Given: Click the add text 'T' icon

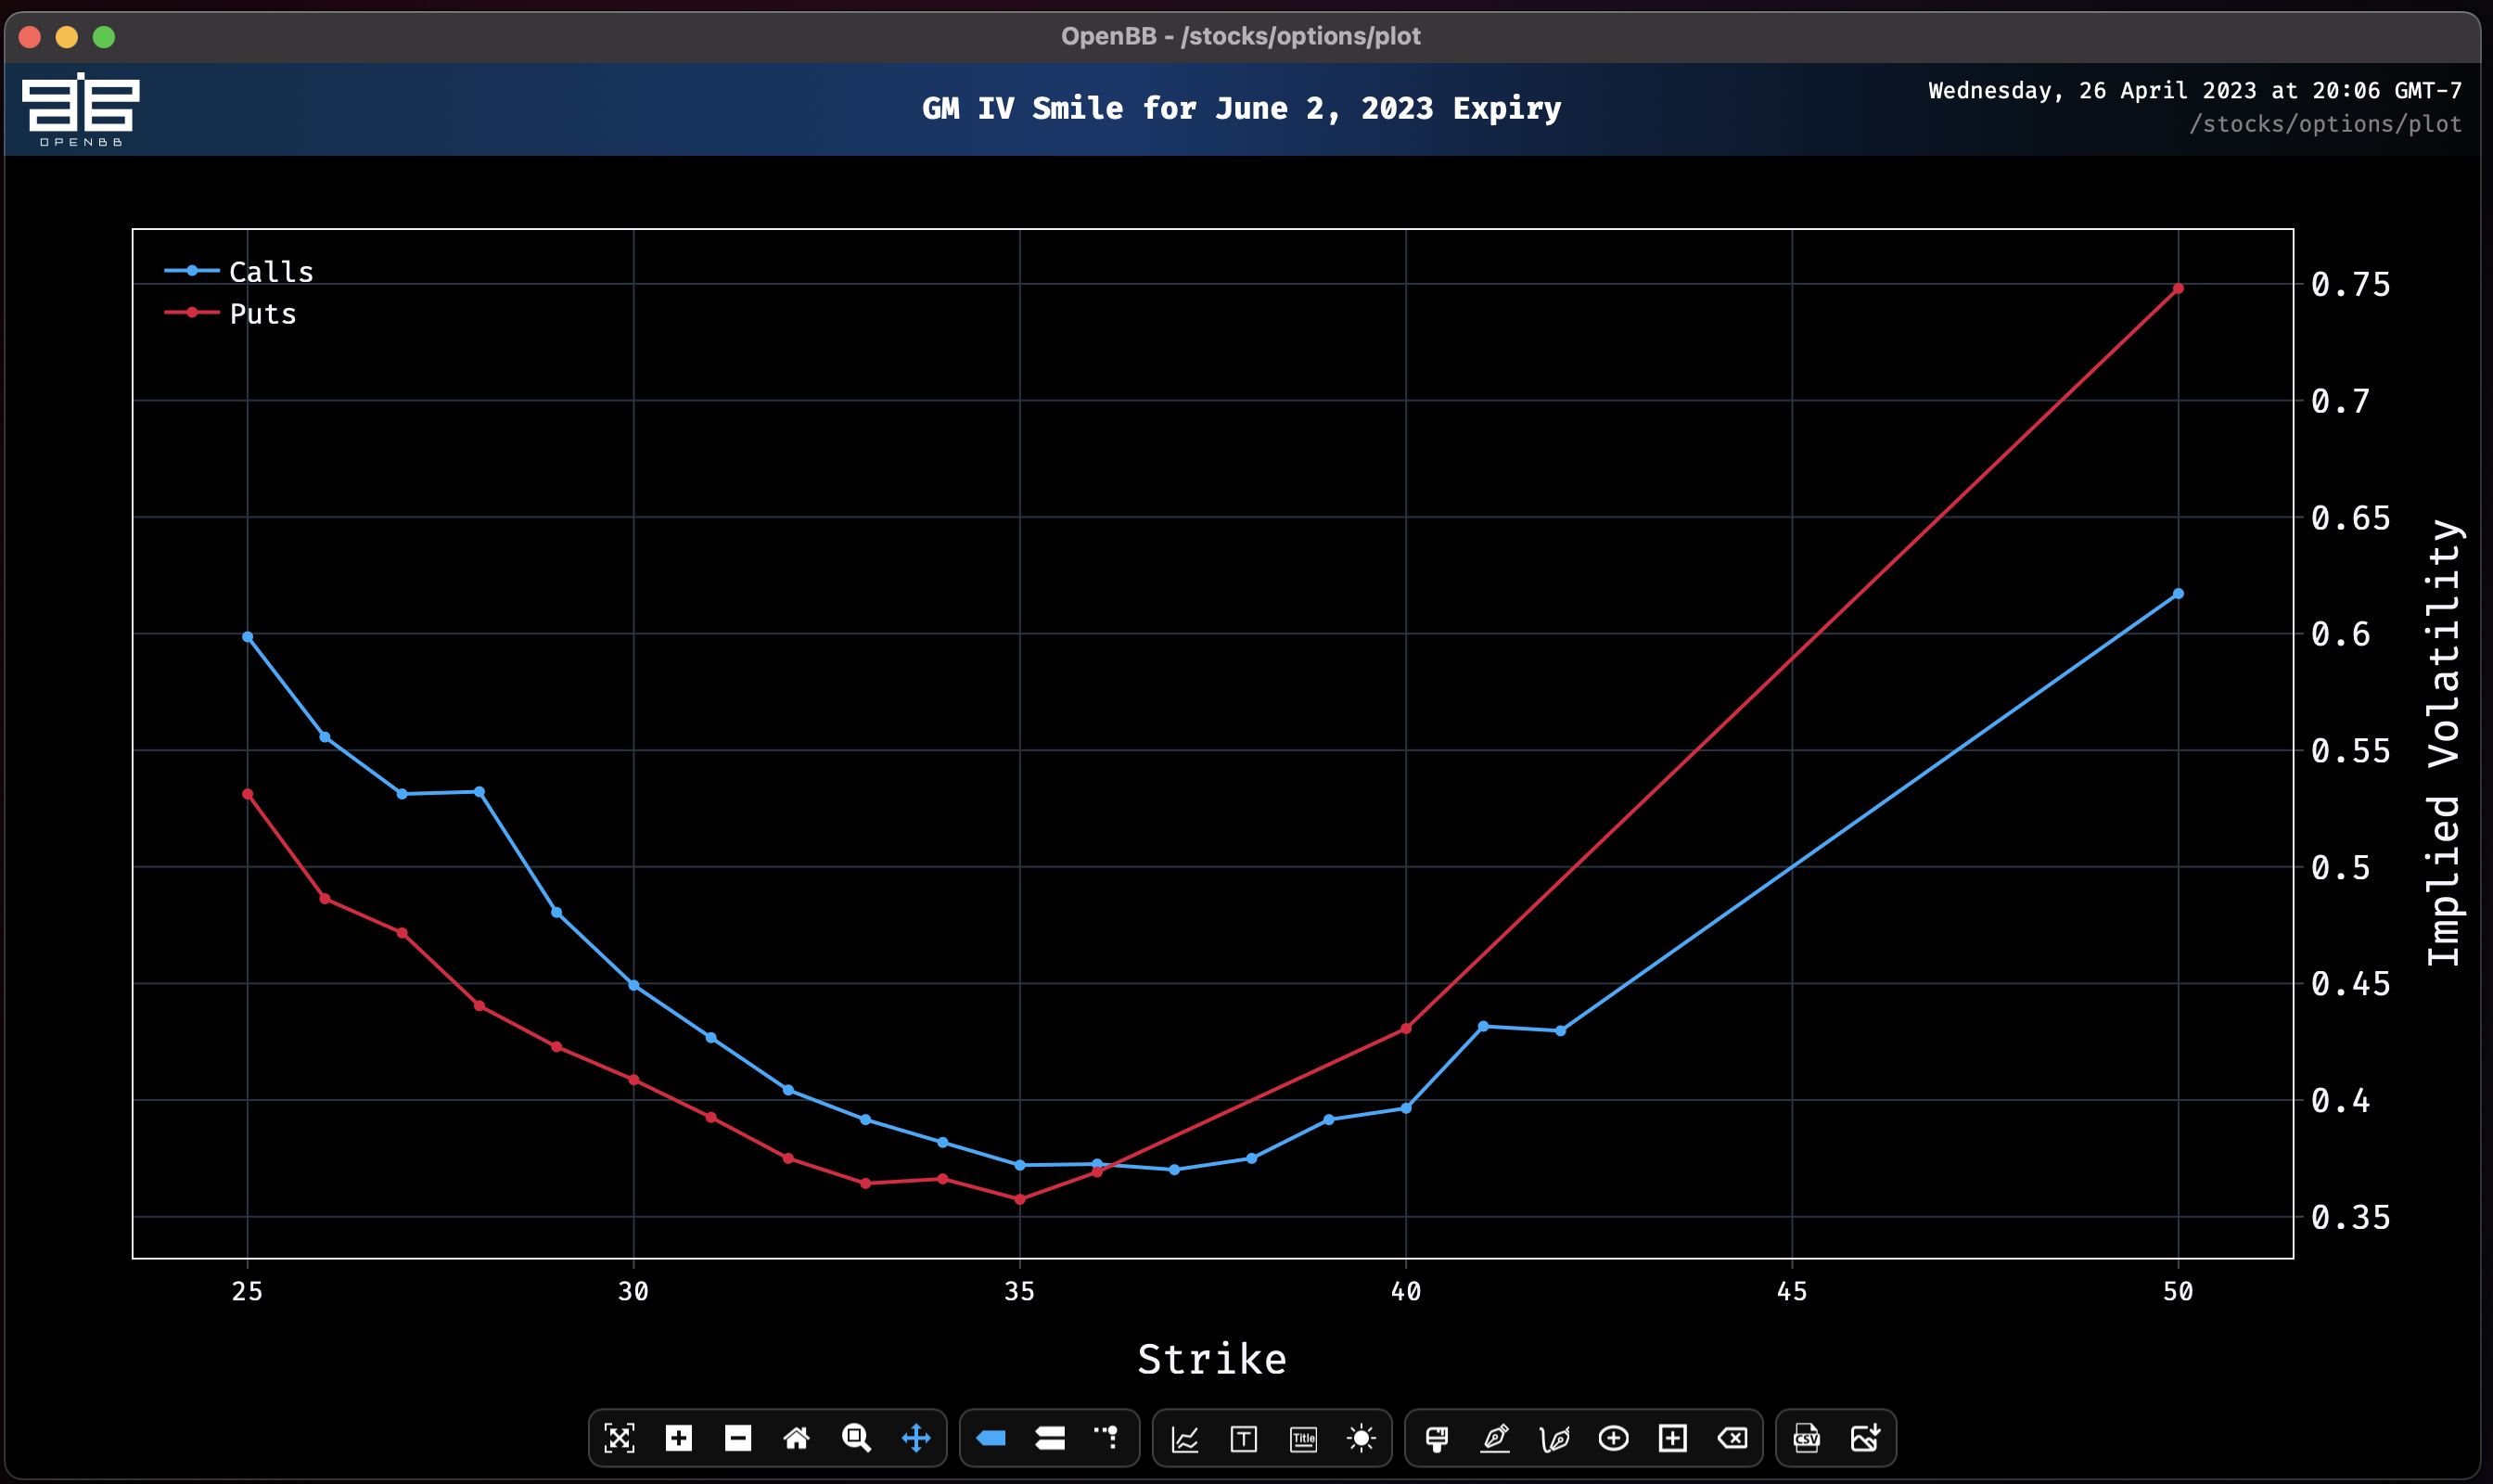Looking at the screenshot, I should 1244,1438.
